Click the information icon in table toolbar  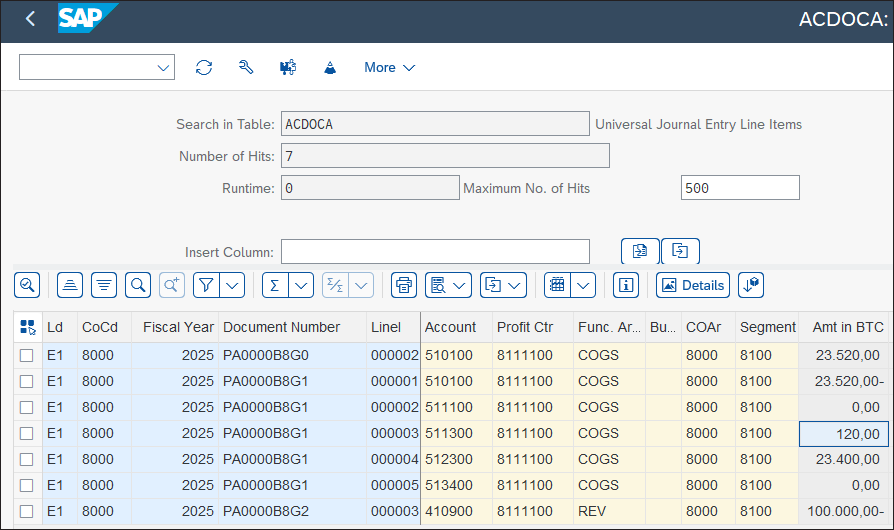point(627,285)
